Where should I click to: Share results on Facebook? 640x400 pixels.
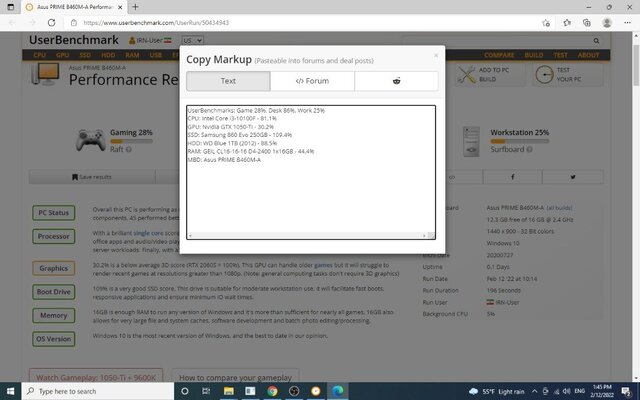[513, 177]
